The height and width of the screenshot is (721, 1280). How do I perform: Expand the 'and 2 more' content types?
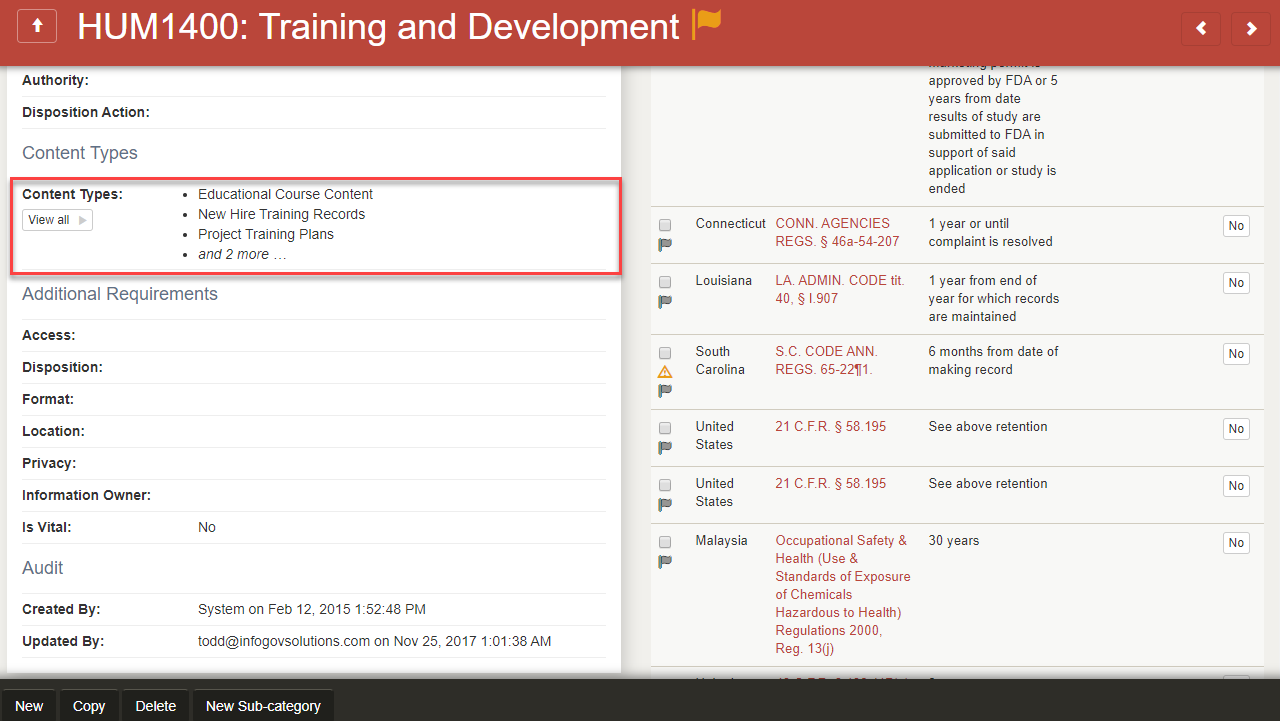tap(242, 254)
